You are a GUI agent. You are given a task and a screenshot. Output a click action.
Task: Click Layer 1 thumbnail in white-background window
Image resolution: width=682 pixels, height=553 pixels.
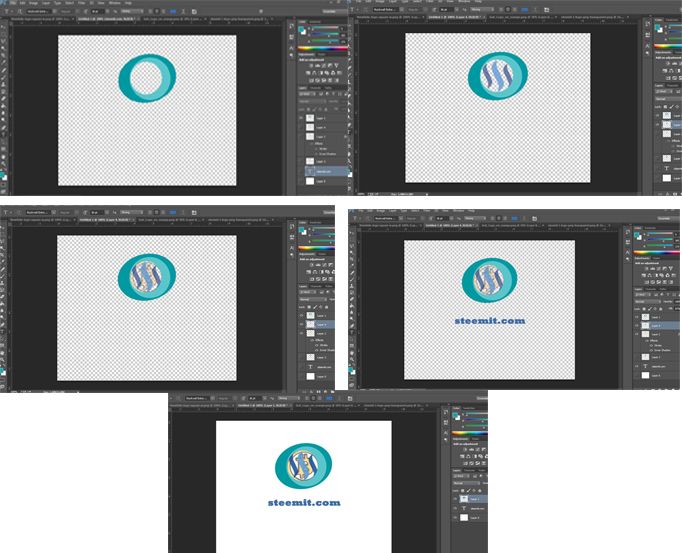[x=464, y=499]
